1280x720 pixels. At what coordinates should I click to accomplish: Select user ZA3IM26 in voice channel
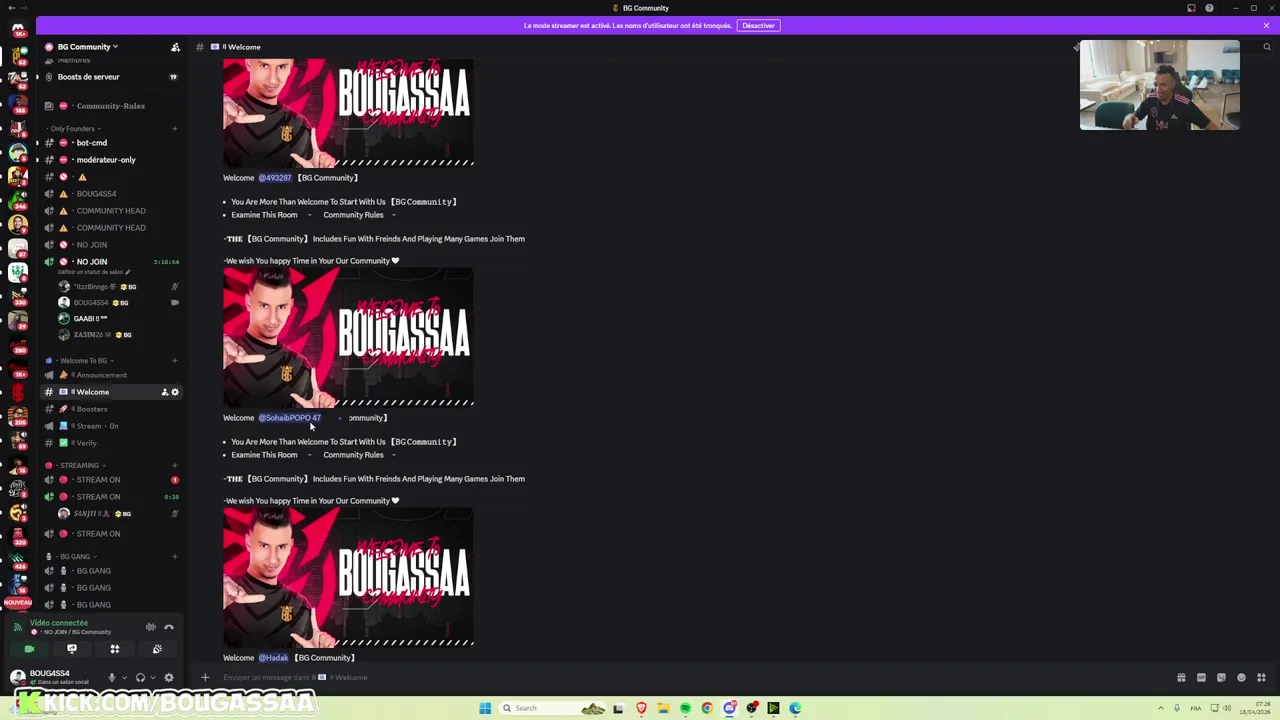click(x=96, y=334)
